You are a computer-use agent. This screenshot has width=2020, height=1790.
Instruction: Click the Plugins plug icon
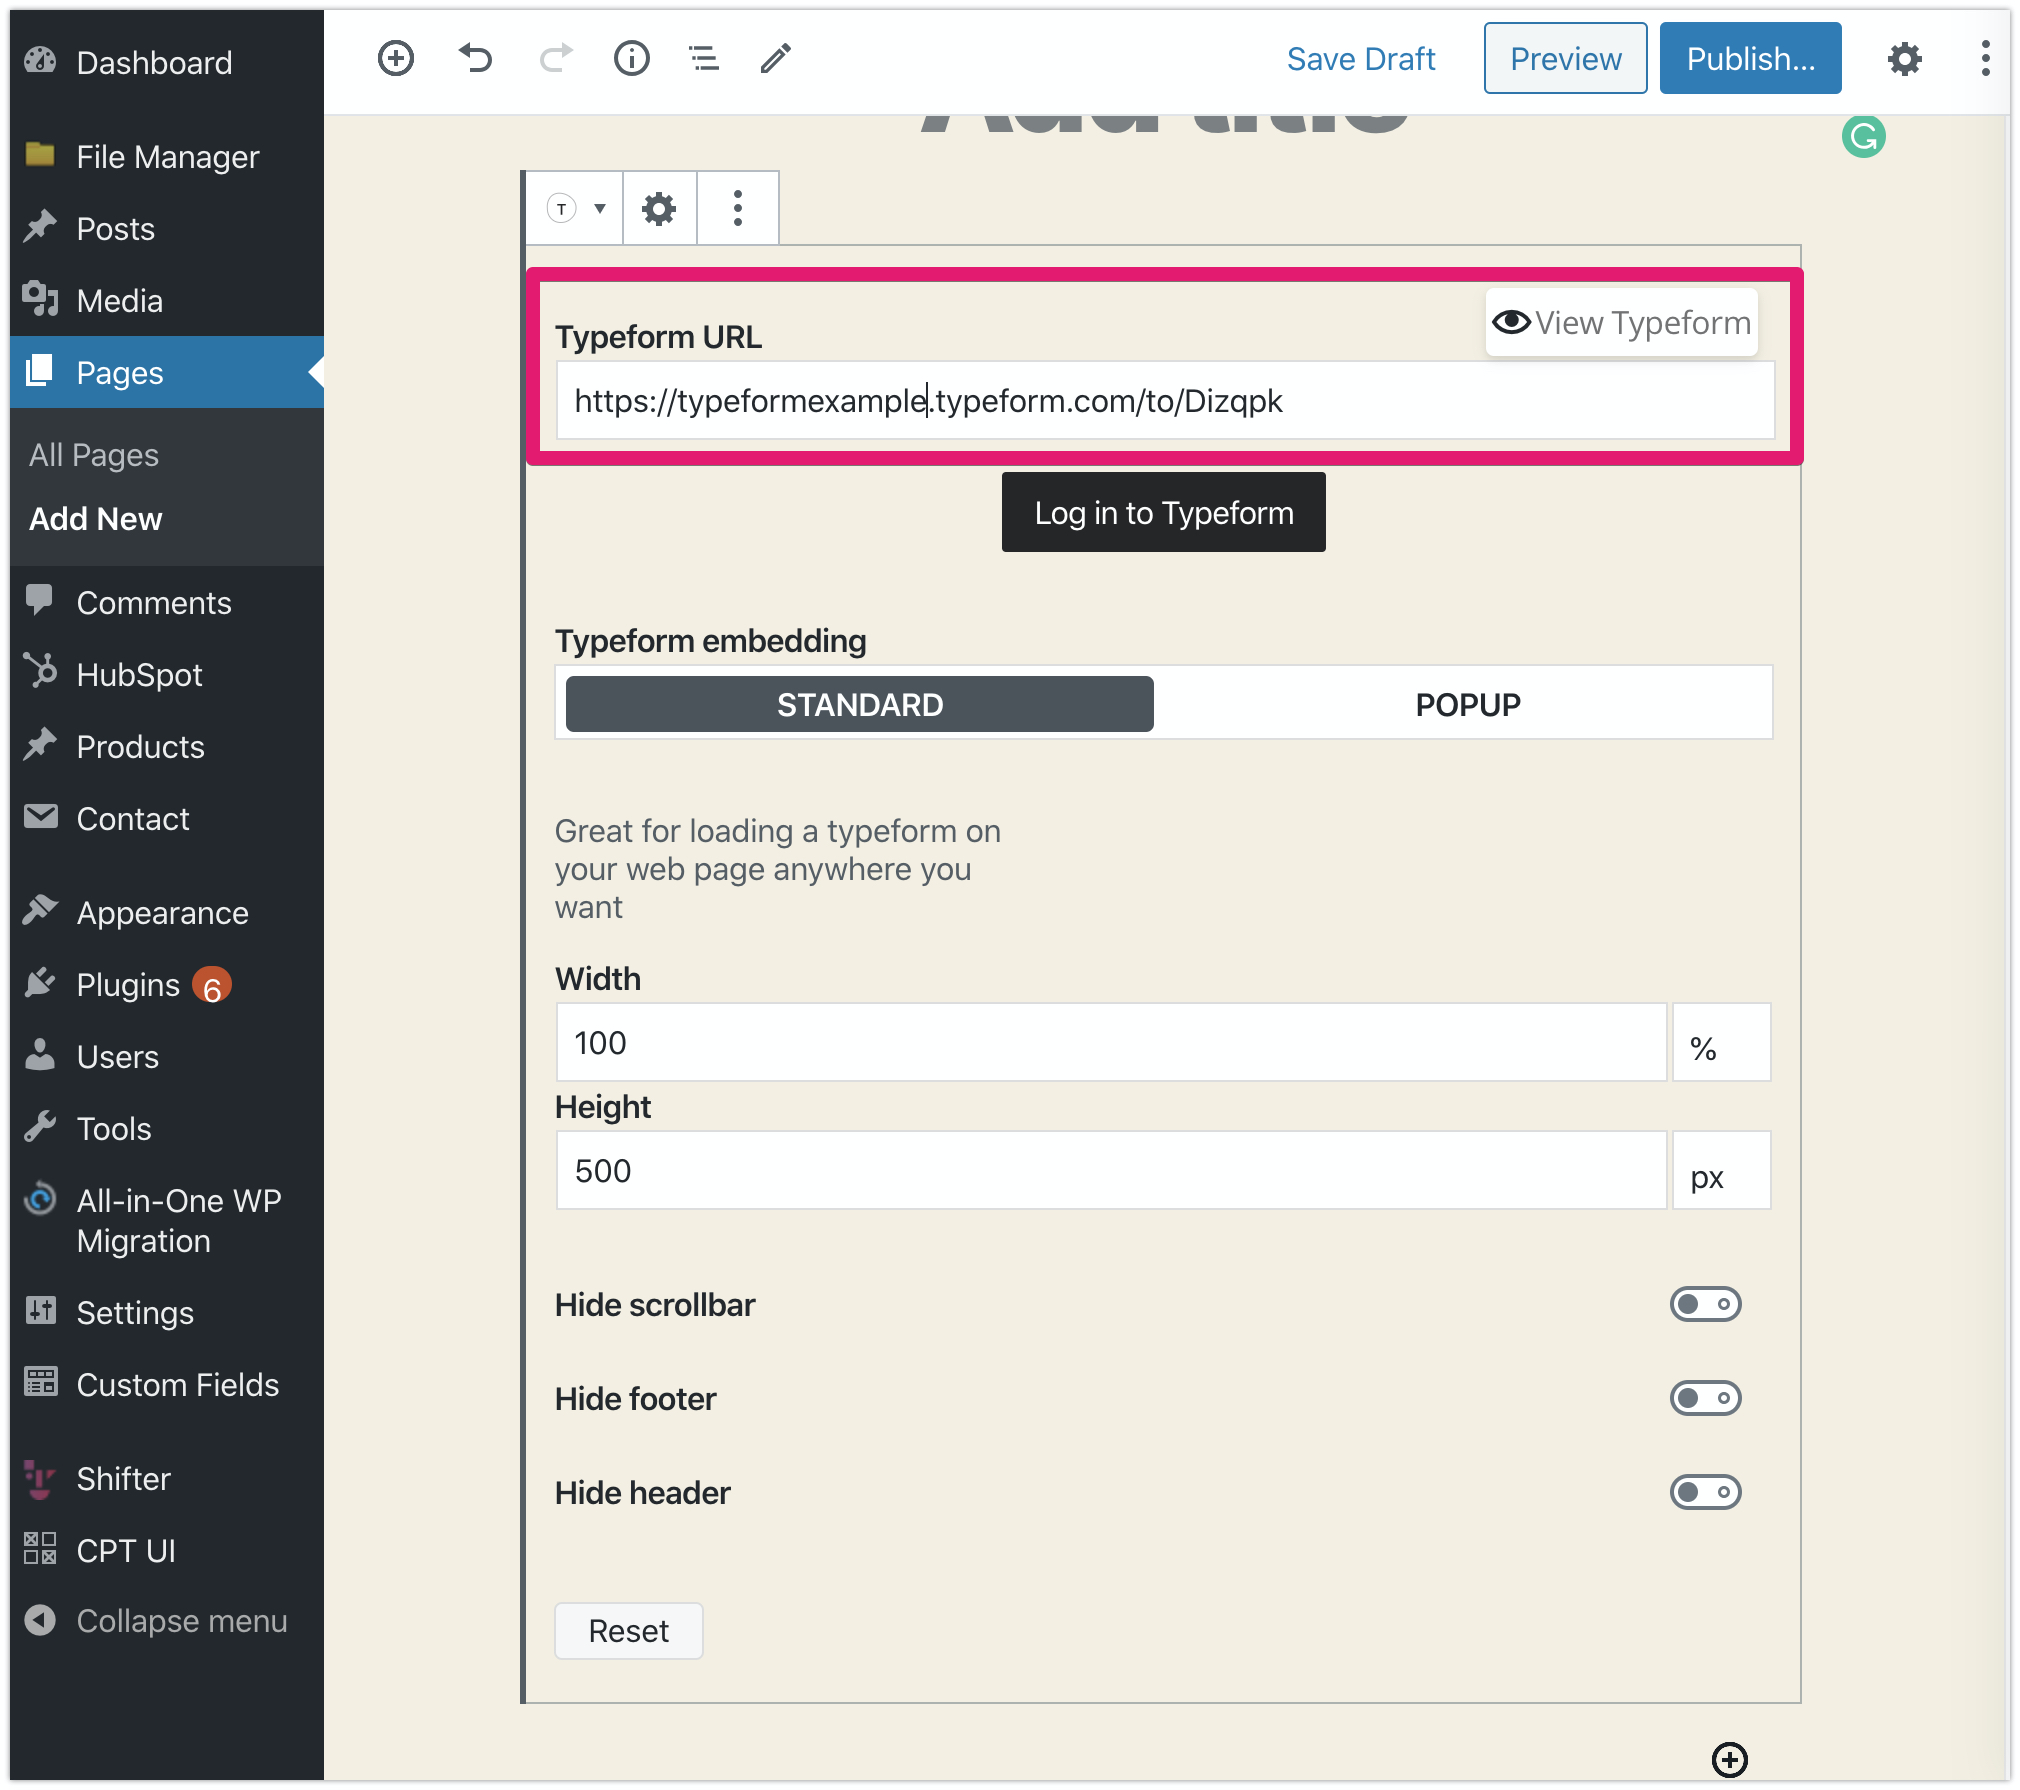click(40, 983)
